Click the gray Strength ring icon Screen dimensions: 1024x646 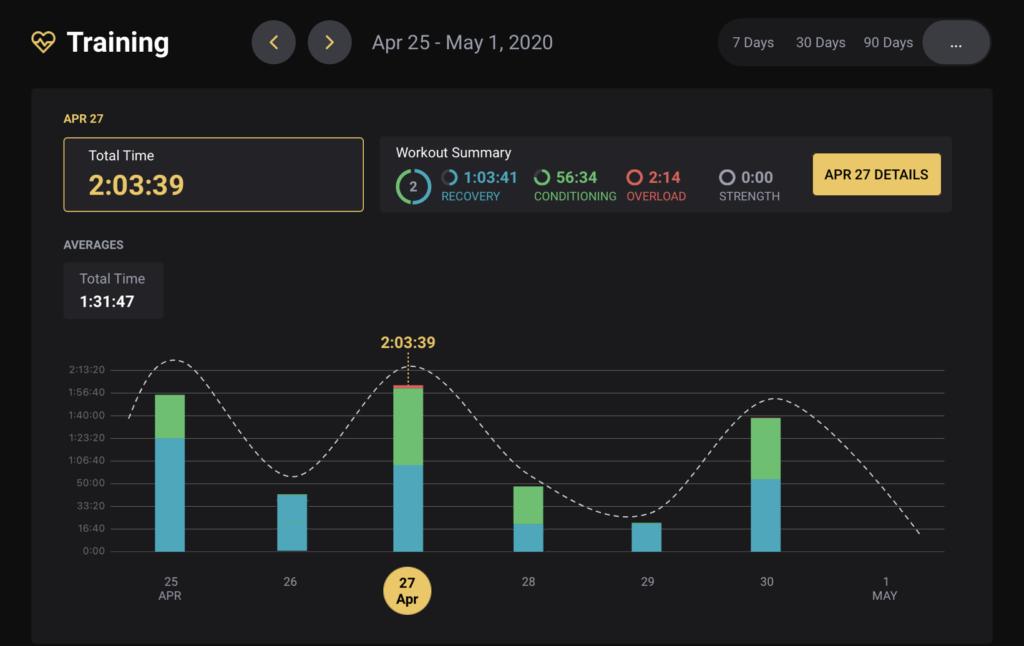(727, 178)
